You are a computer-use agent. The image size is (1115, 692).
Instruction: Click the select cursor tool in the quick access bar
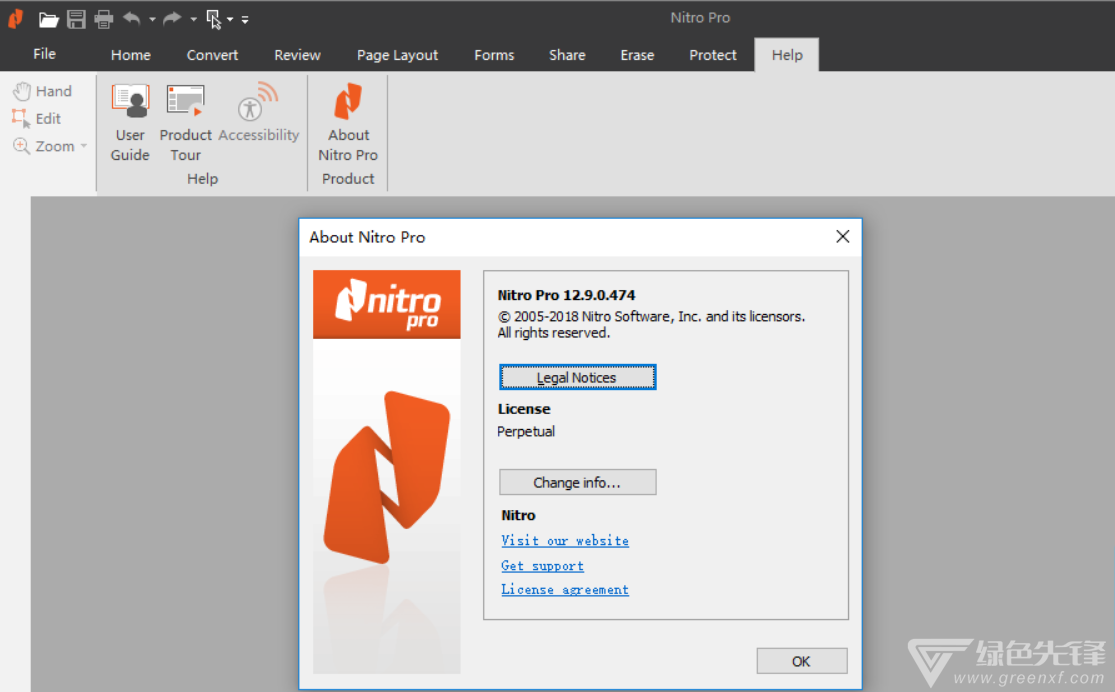click(214, 19)
